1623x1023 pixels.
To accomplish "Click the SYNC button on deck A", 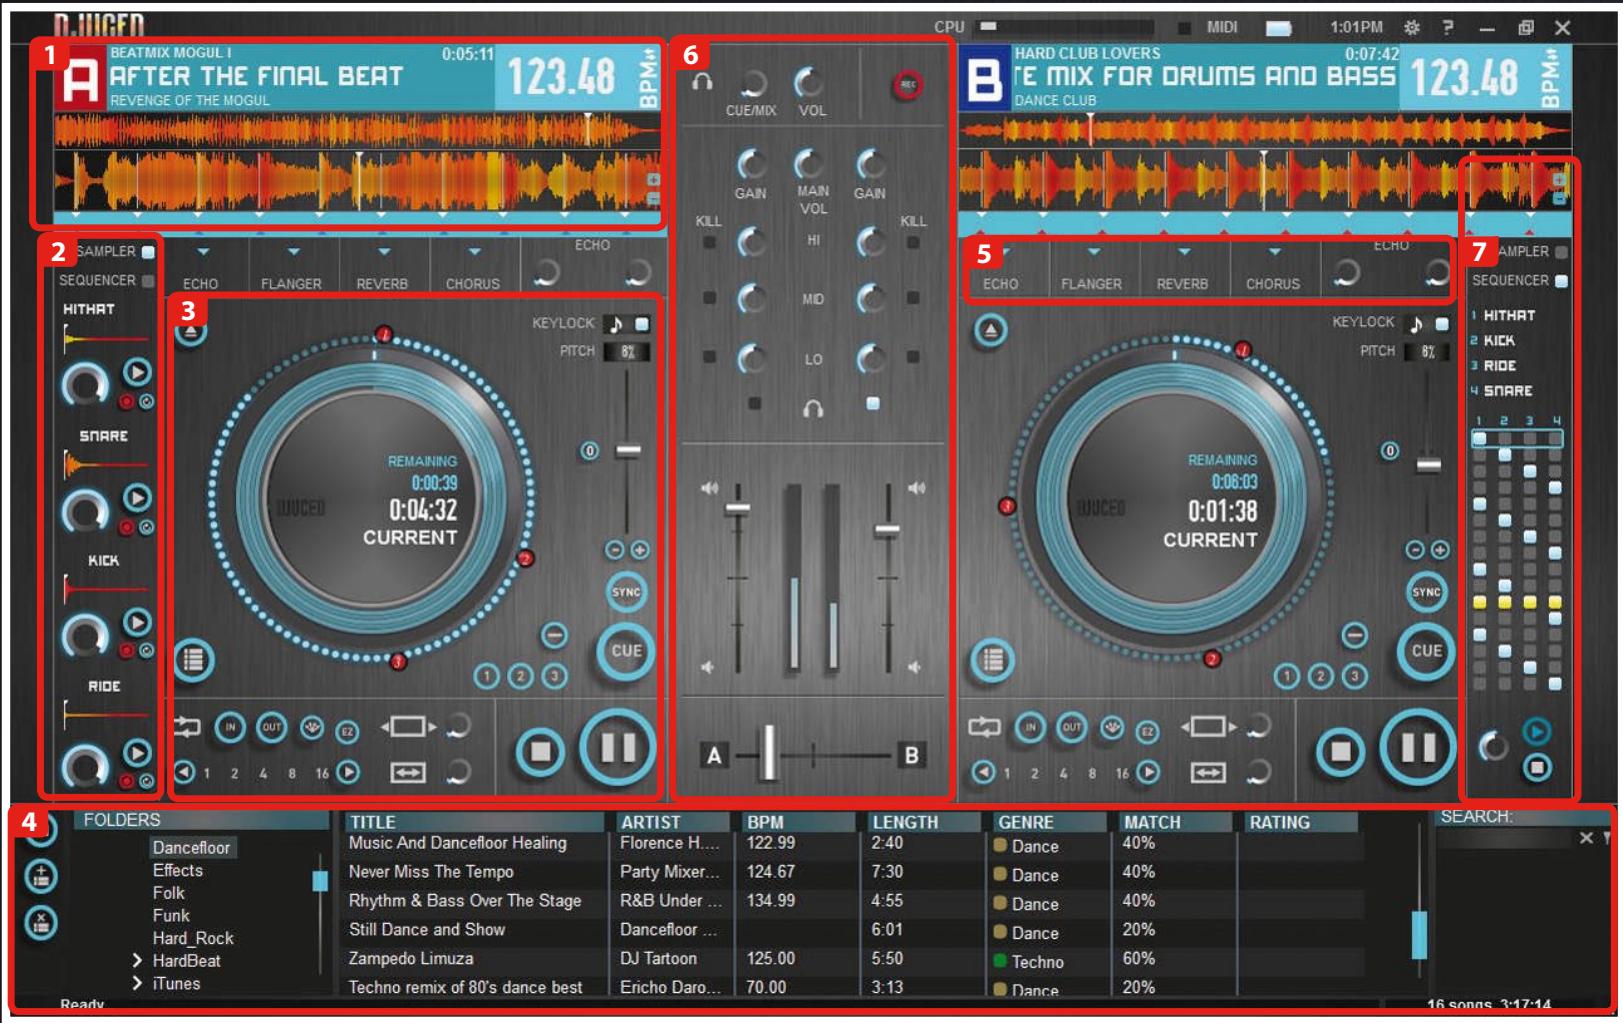I will [626, 592].
